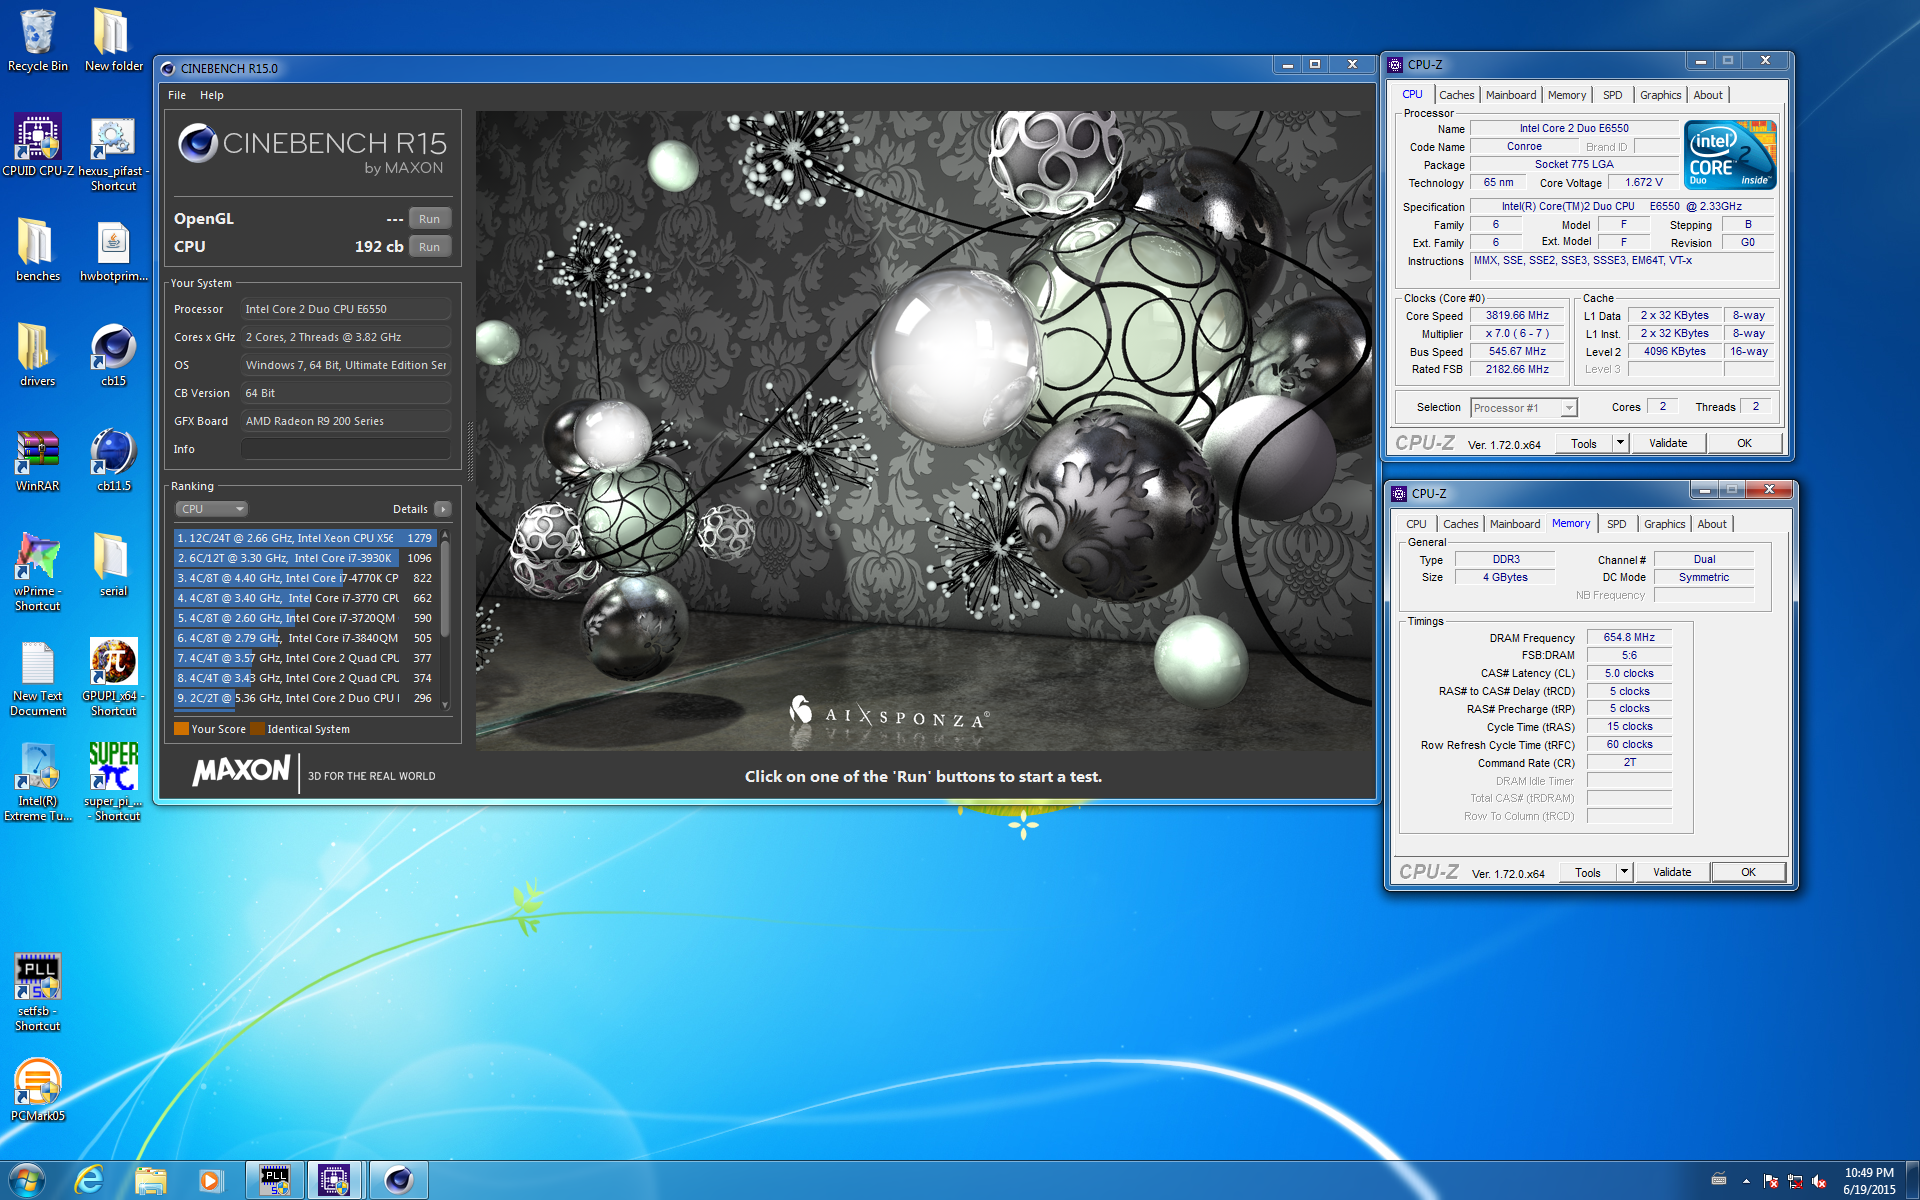Launch the wPrime shortcut icon
Screen dimensions: 1920x1200
click(x=38, y=572)
